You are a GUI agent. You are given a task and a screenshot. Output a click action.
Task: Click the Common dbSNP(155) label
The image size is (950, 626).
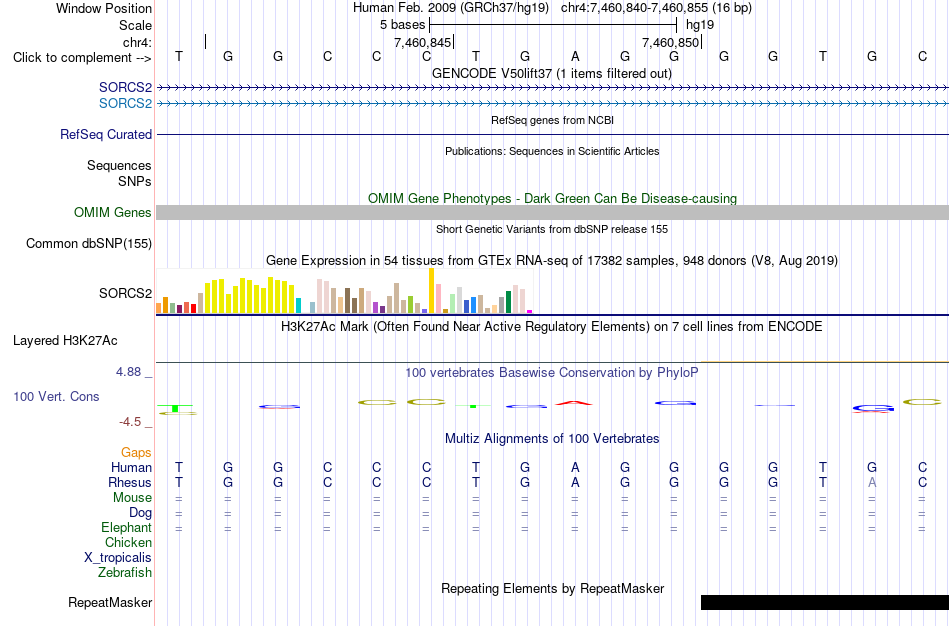pyautogui.click(x=88, y=244)
